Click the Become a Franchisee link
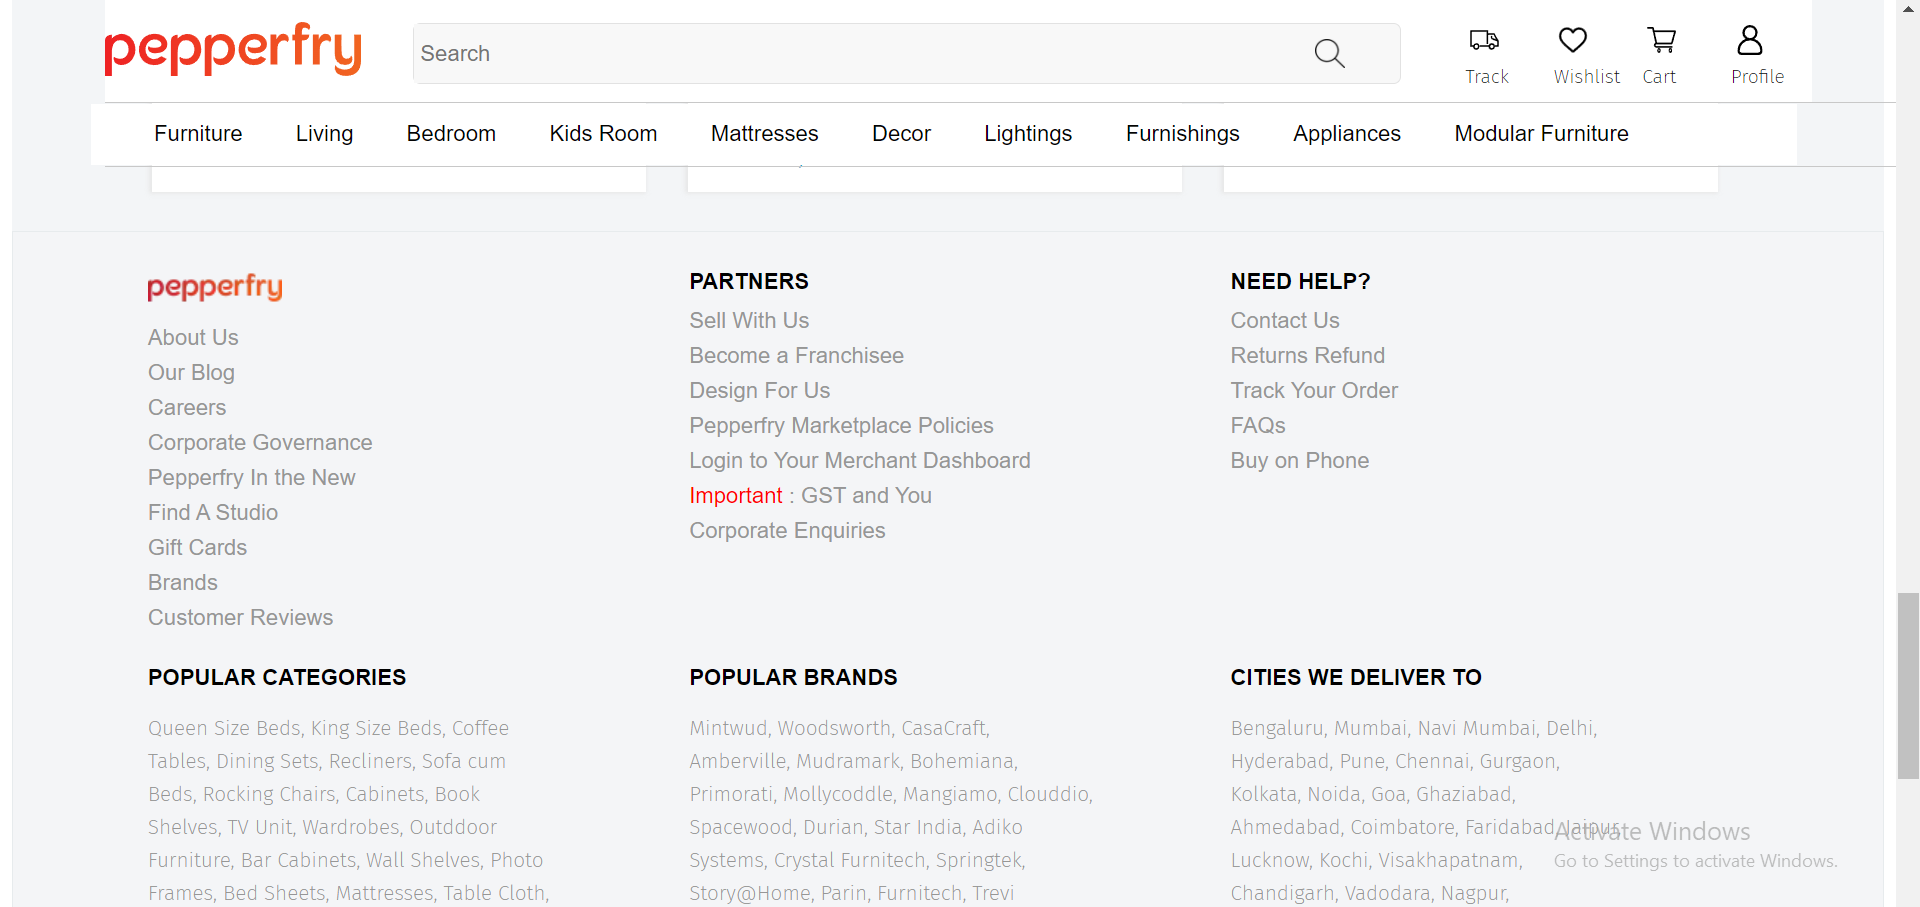 [x=796, y=355]
